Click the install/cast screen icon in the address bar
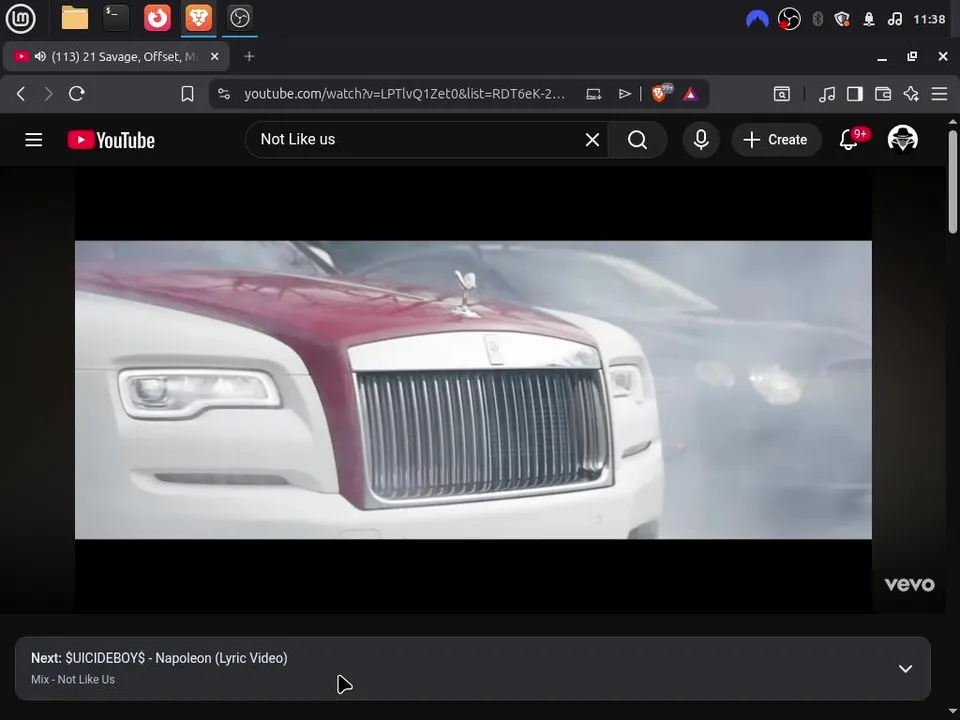The width and height of the screenshot is (960, 720). [x=593, y=94]
